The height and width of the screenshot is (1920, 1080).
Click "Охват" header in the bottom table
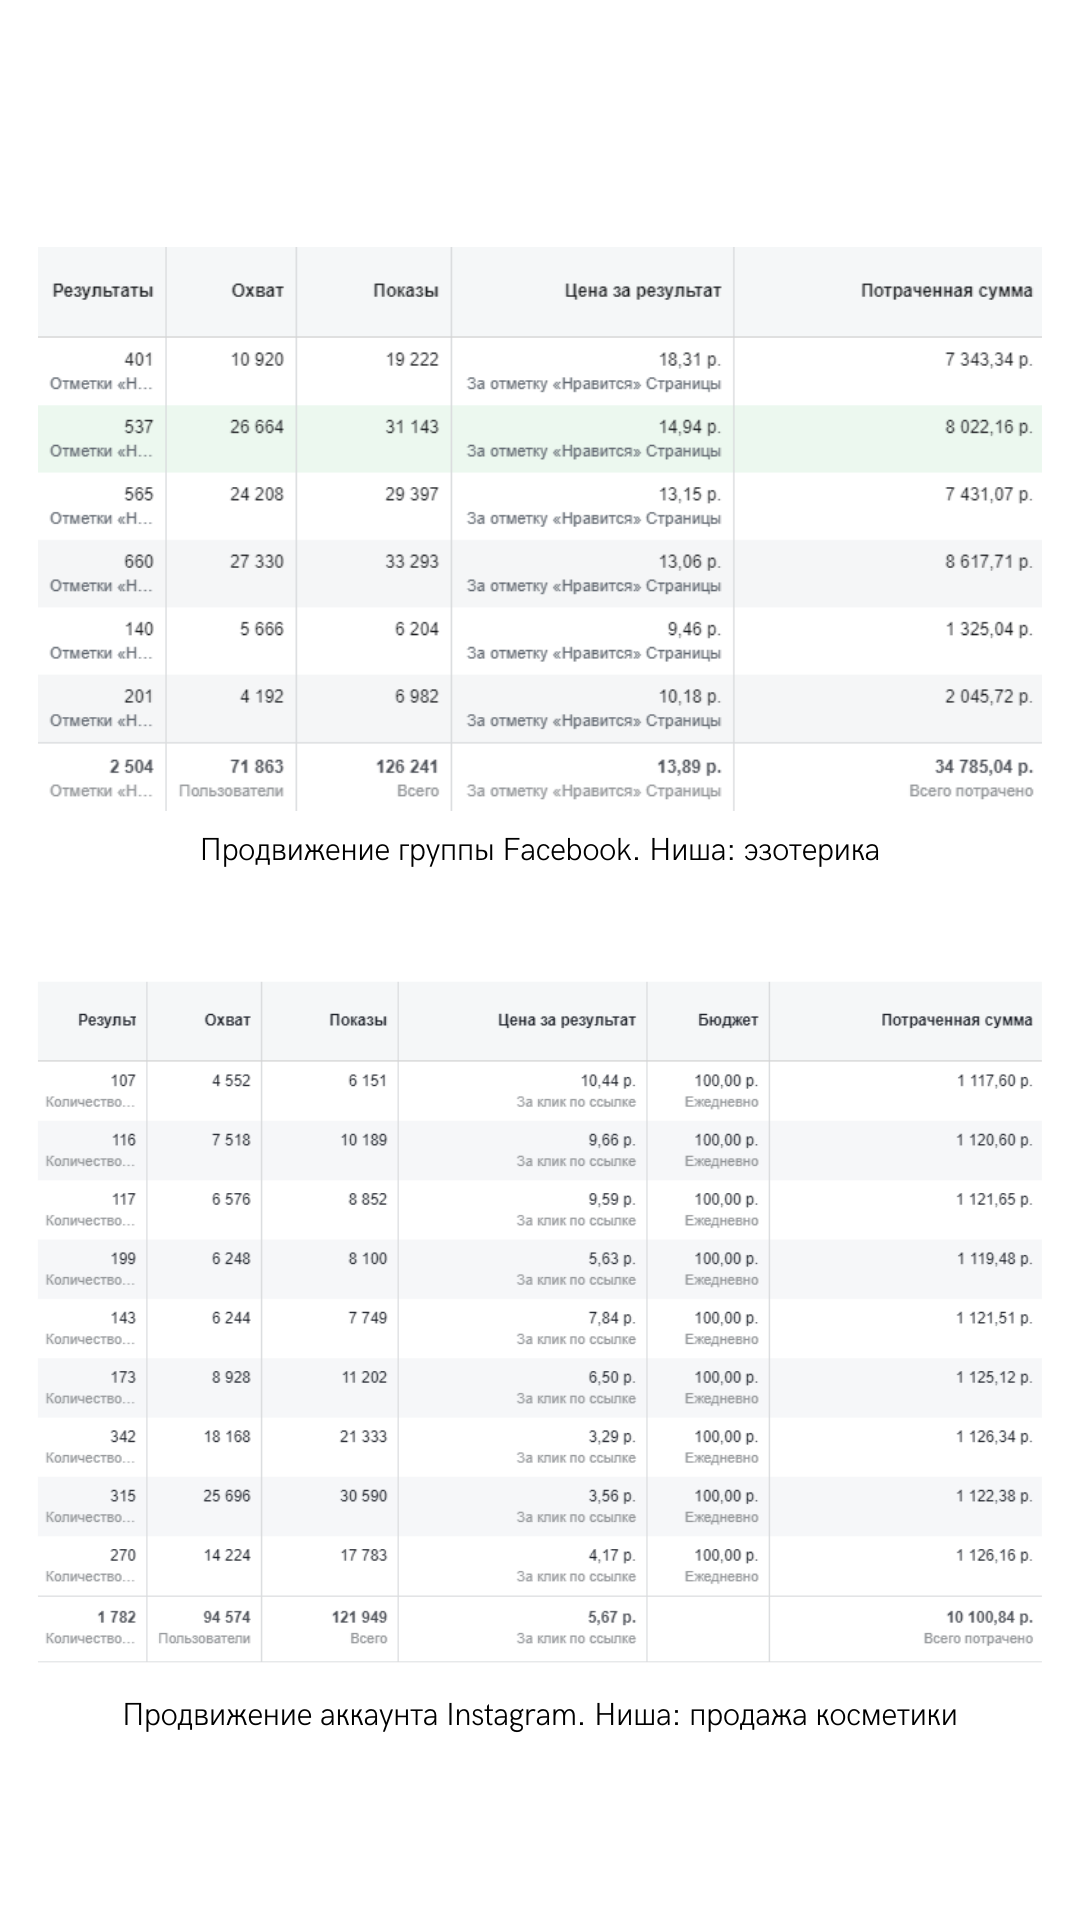pos(227,1020)
